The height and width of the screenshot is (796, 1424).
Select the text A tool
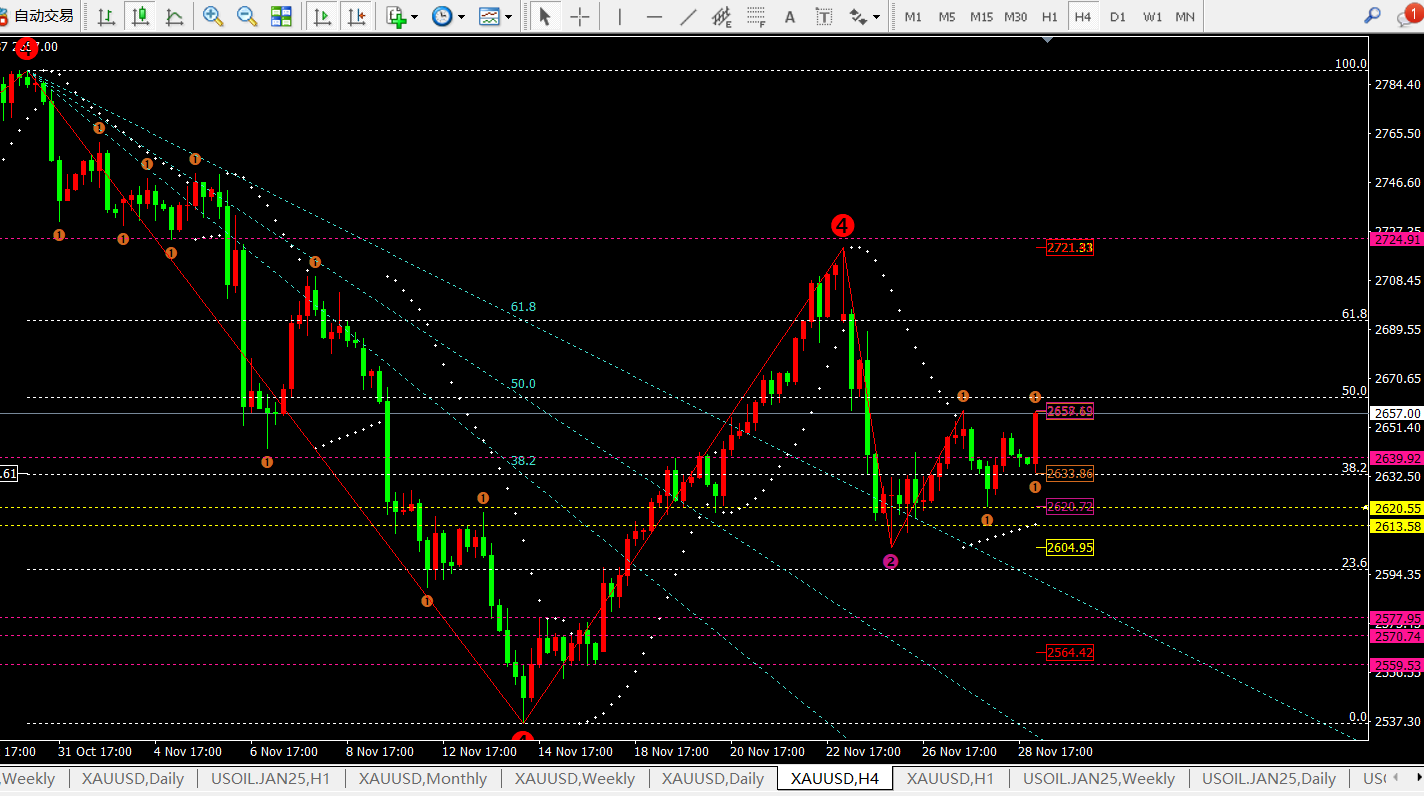coord(790,16)
